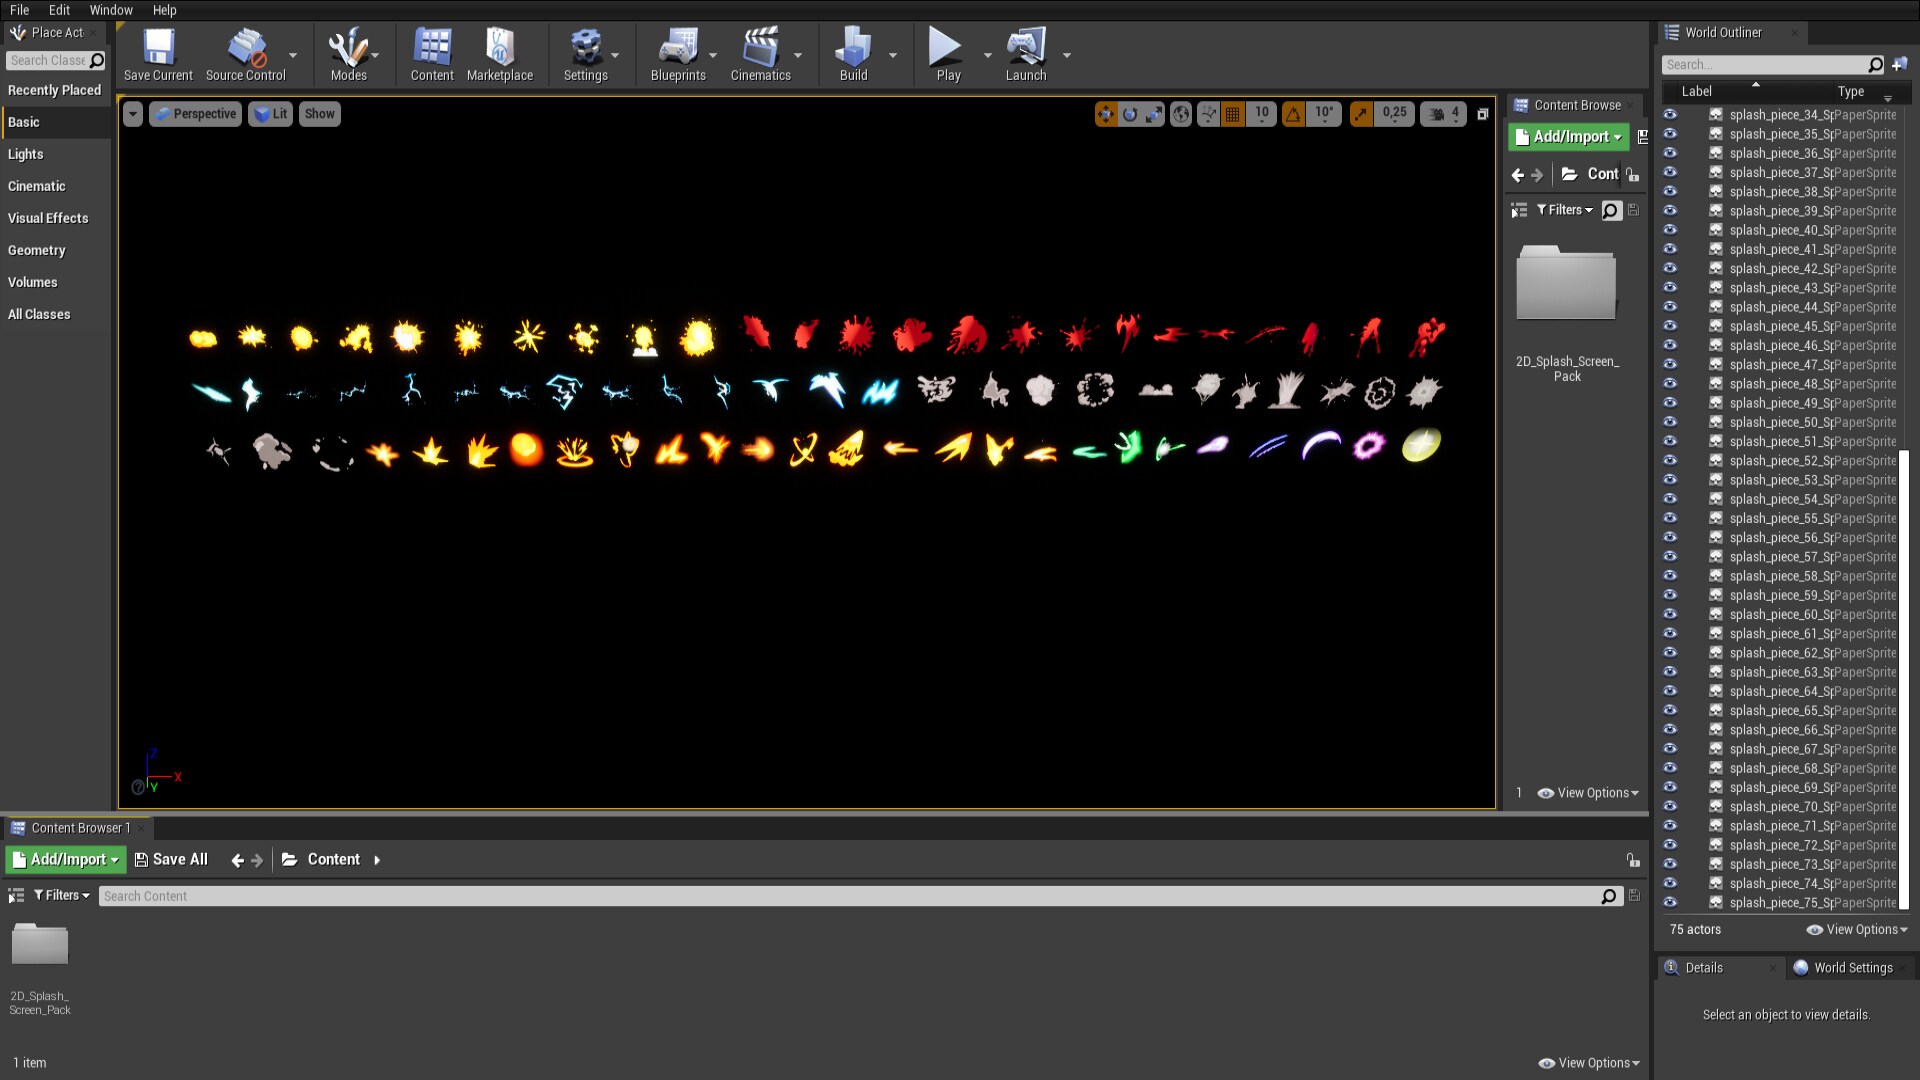Switch to the World Settings tab
This screenshot has width=1920, height=1080.
[1852, 967]
